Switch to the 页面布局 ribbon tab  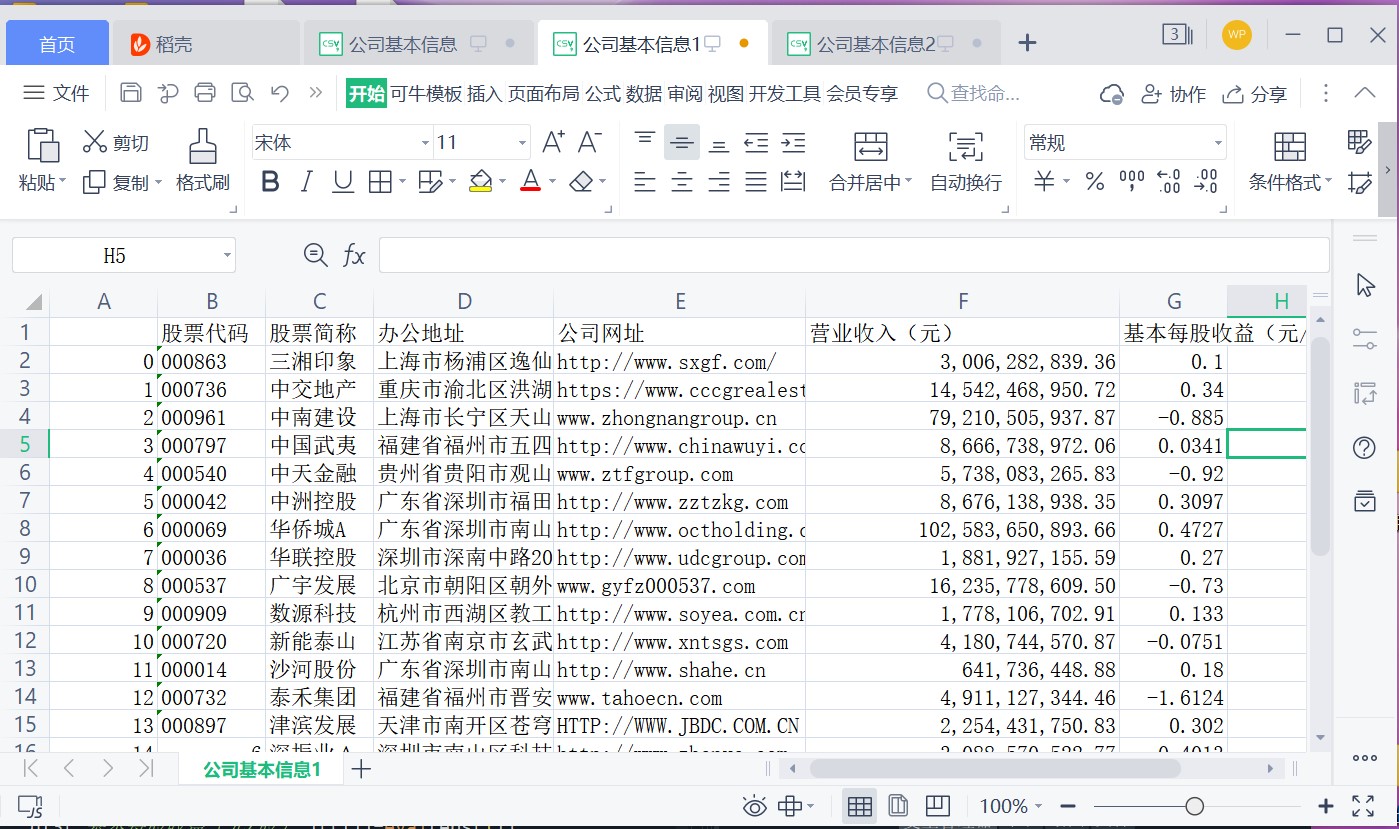[x=543, y=93]
